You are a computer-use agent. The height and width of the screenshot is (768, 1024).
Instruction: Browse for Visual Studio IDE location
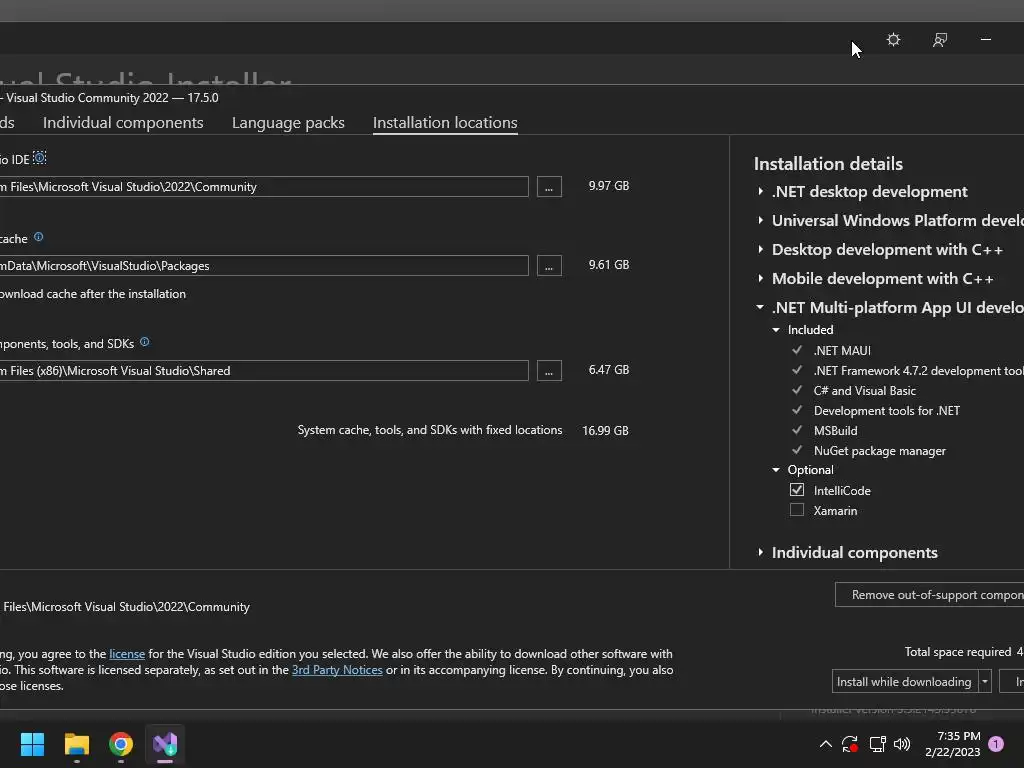tap(549, 187)
